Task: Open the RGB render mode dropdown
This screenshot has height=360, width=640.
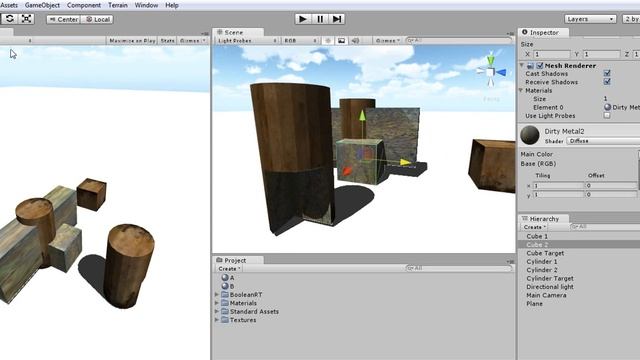Action: click(x=300, y=40)
